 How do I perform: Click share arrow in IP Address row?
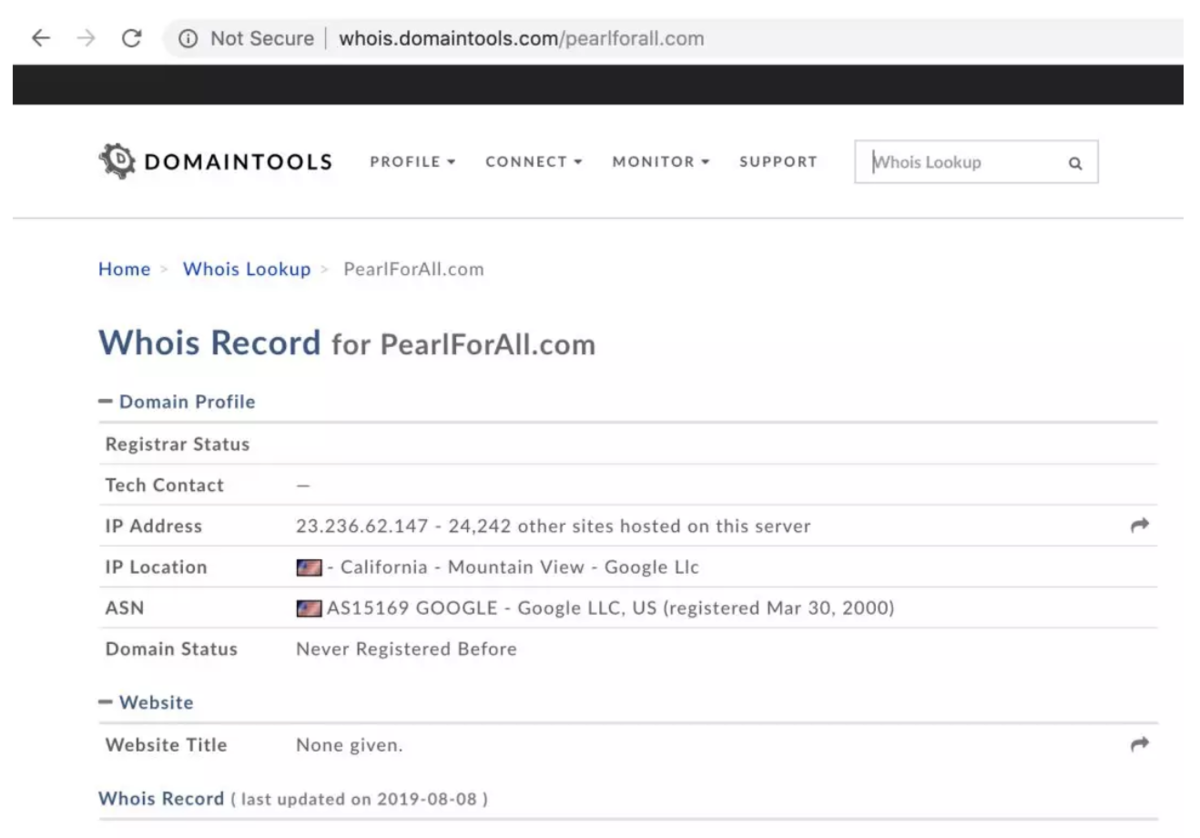(x=1139, y=525)
